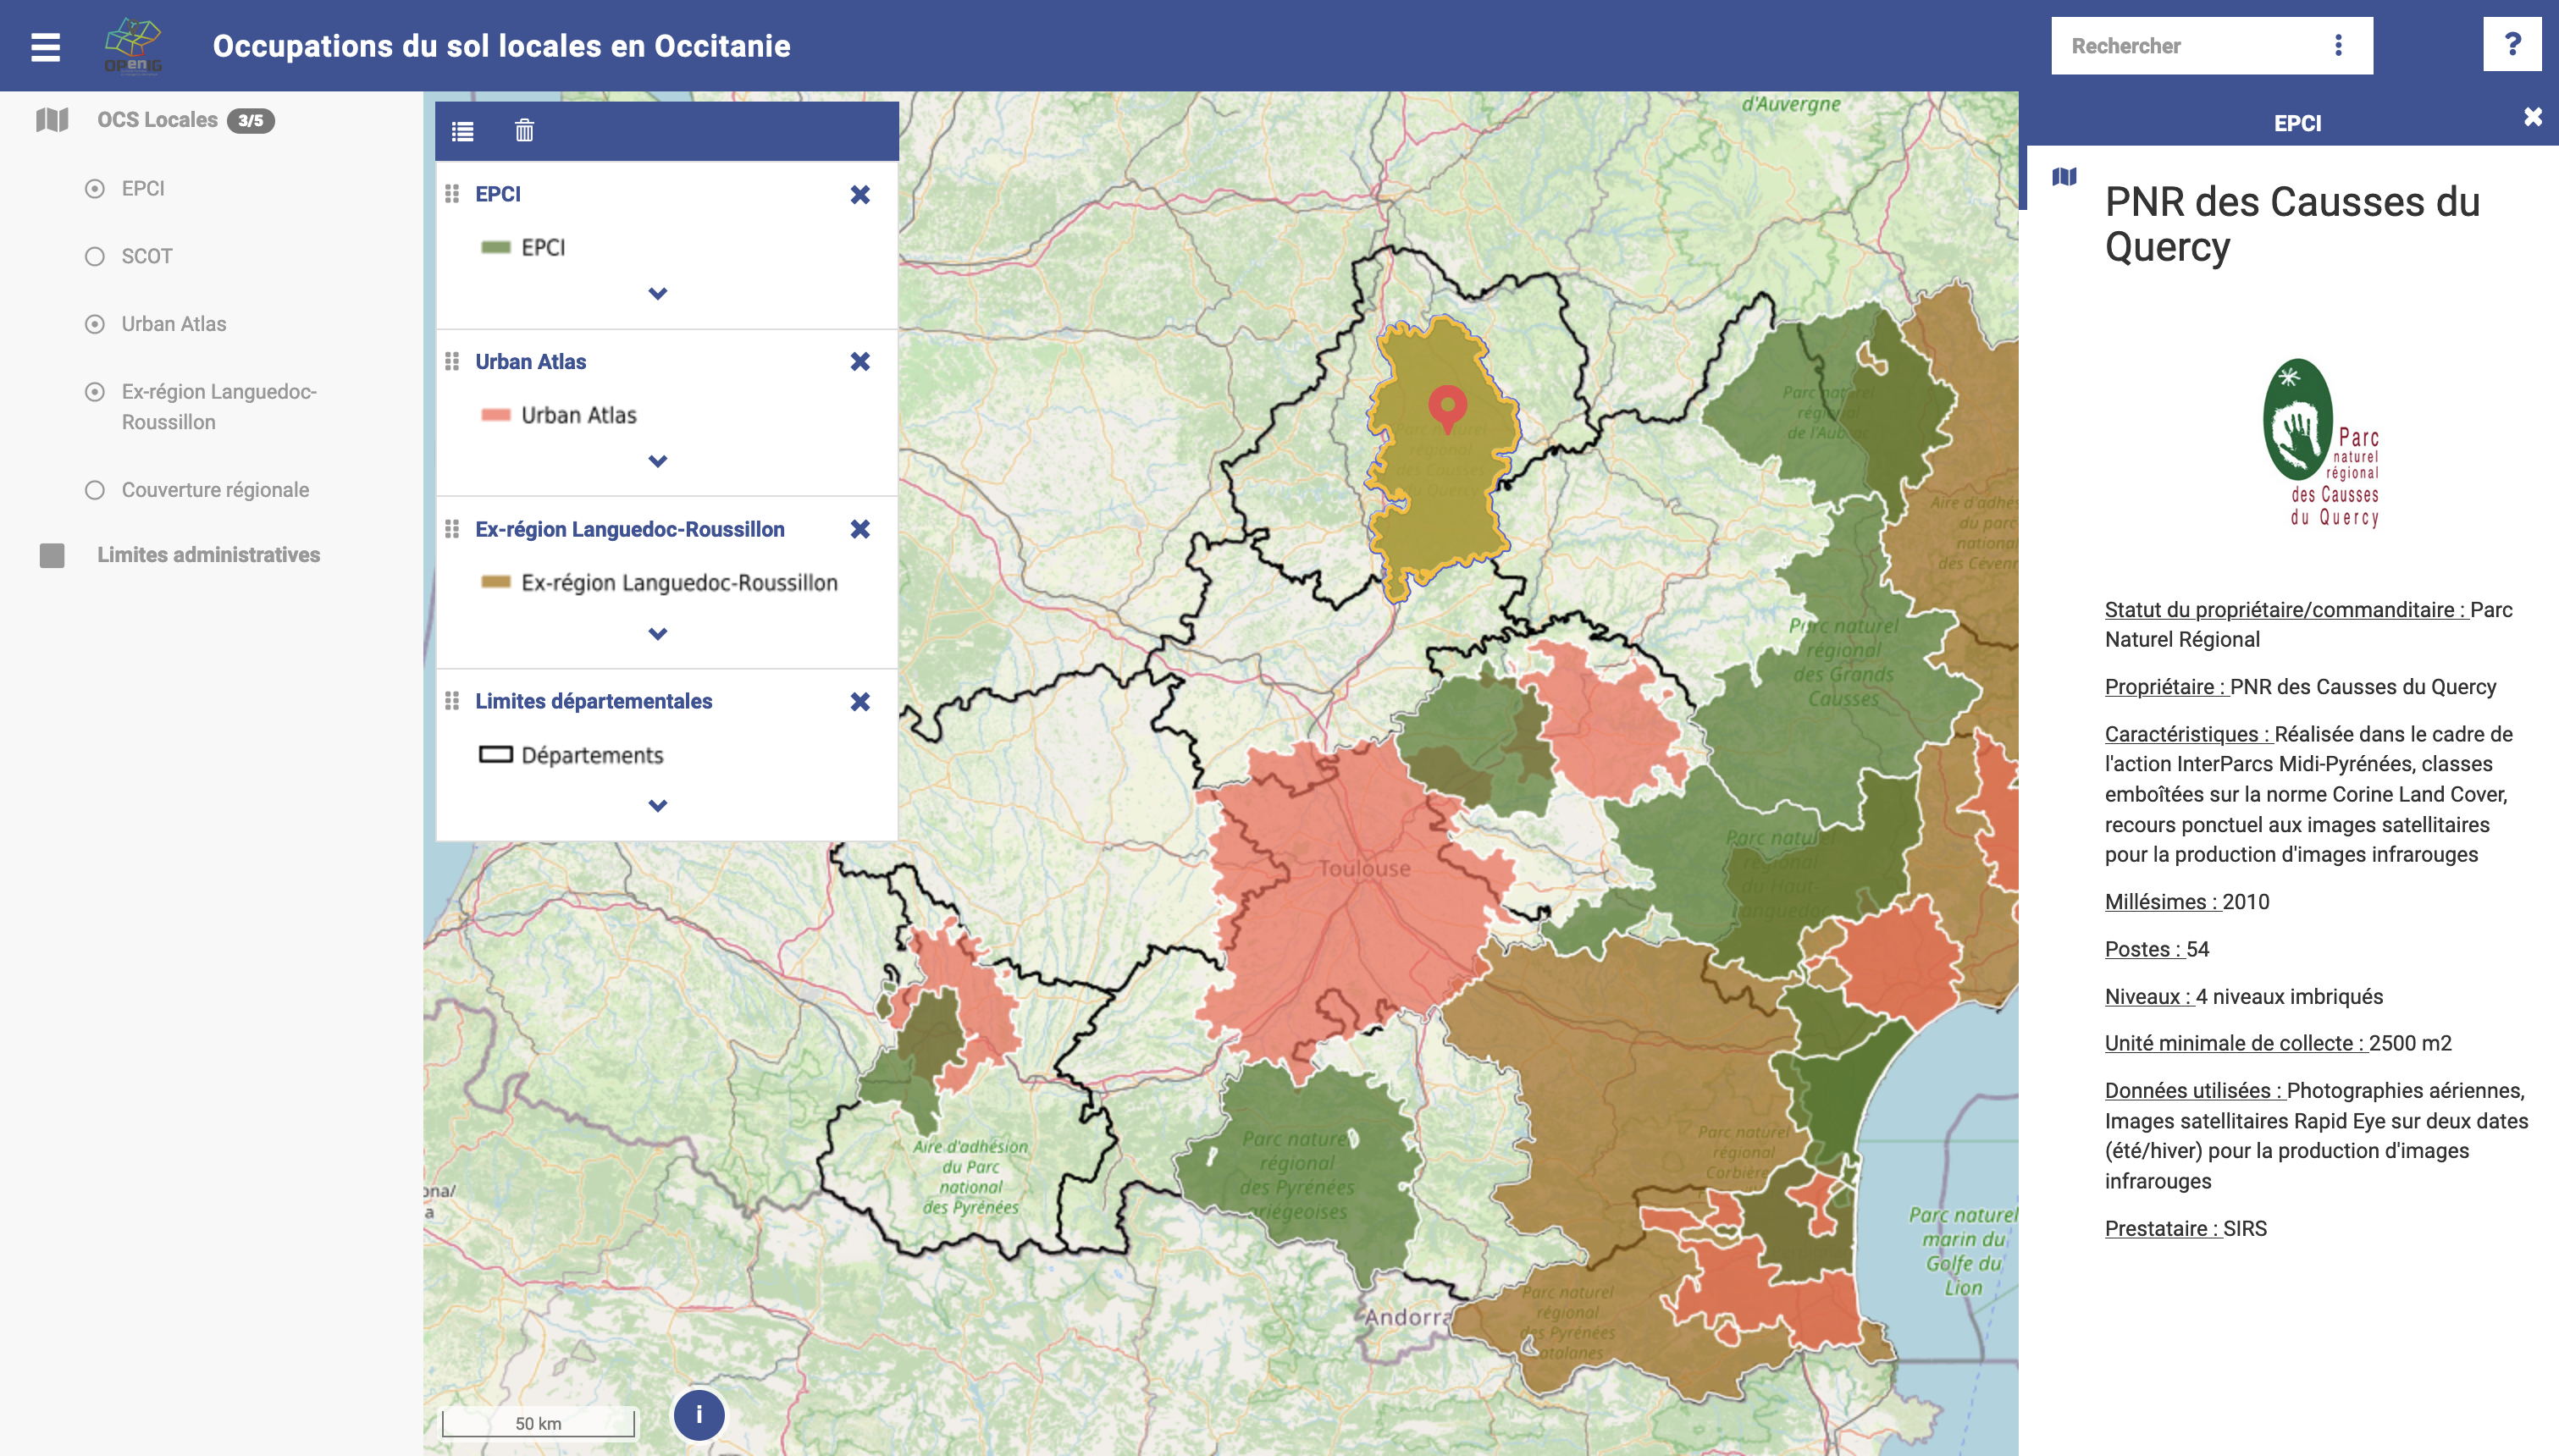
Task: Open the OCS Locales theme group
Action: [157, 120]
